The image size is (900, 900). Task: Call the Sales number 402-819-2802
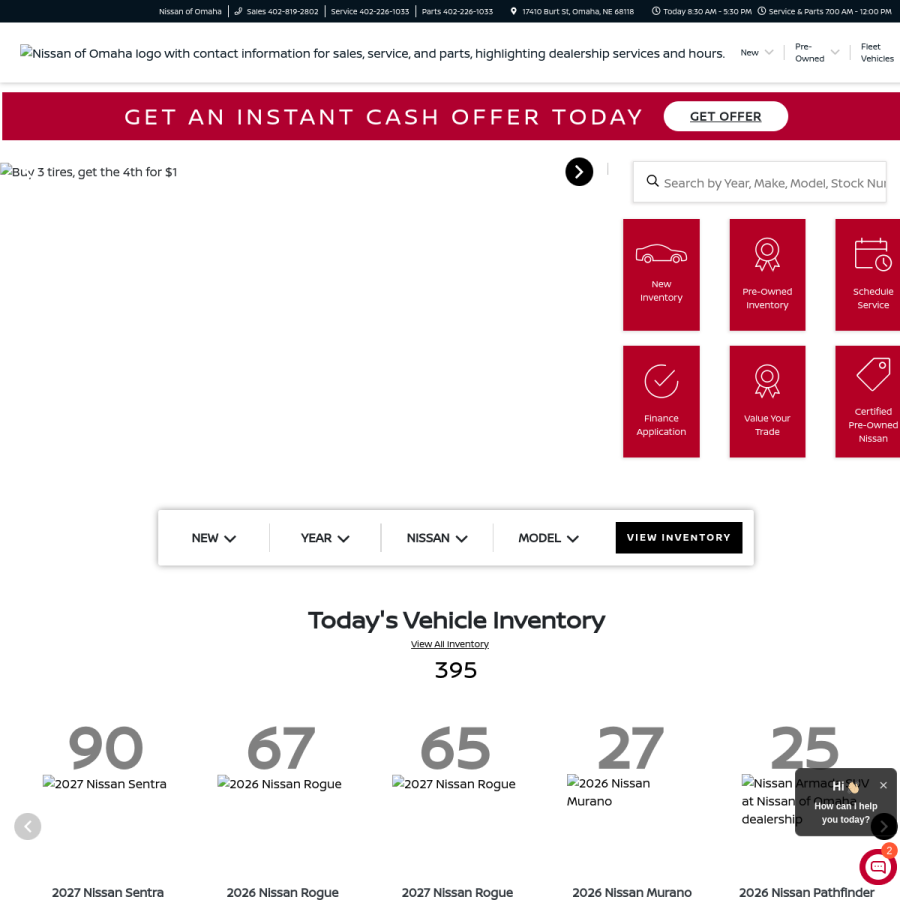(276, 11)
